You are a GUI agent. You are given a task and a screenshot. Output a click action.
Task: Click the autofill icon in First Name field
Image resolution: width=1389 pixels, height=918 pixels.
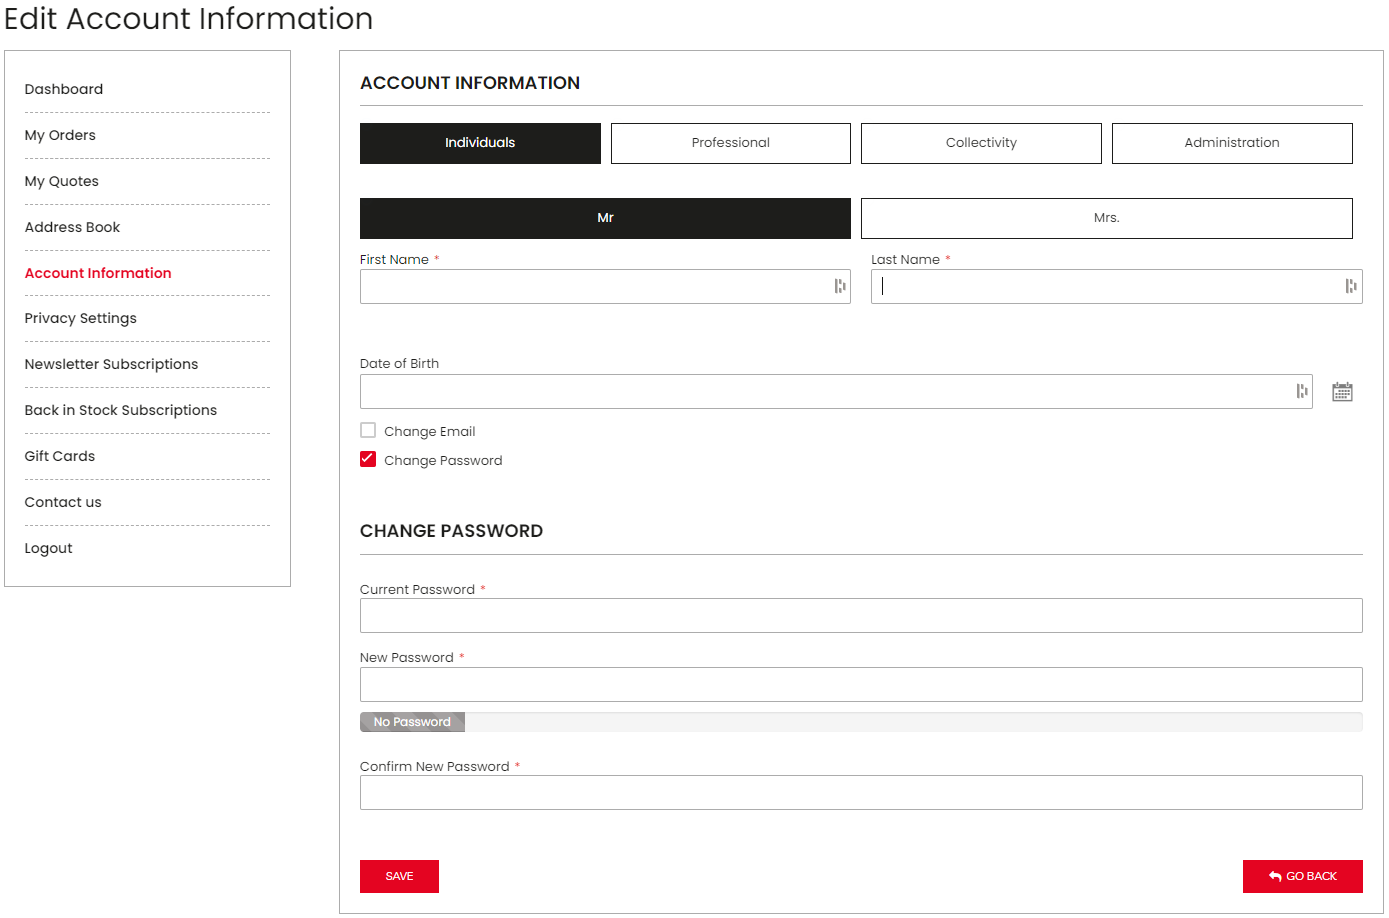click(x=840, y=286)
